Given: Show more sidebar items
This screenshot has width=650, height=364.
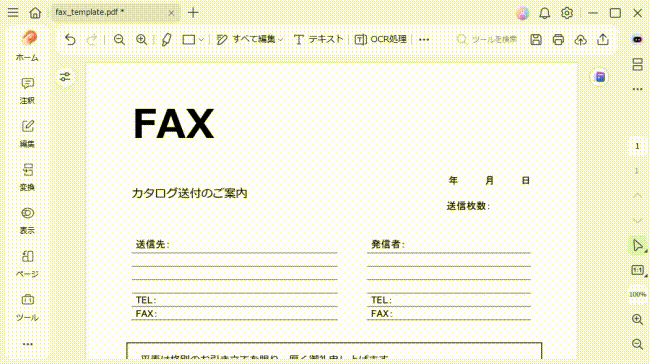Looking at the screenshot, I should [28, 344].
